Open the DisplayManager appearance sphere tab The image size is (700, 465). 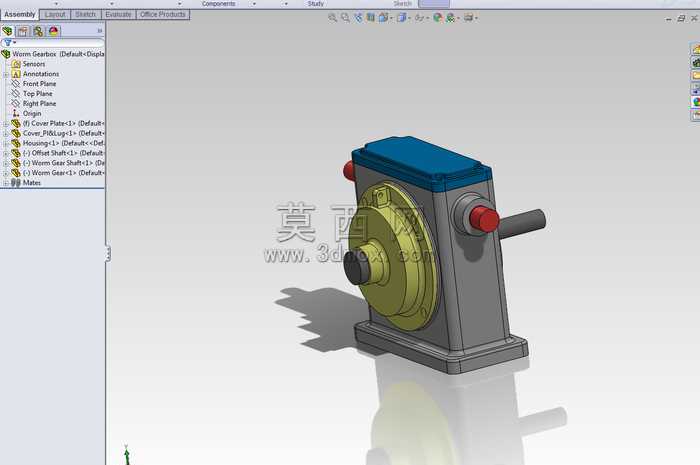(54, 31)
